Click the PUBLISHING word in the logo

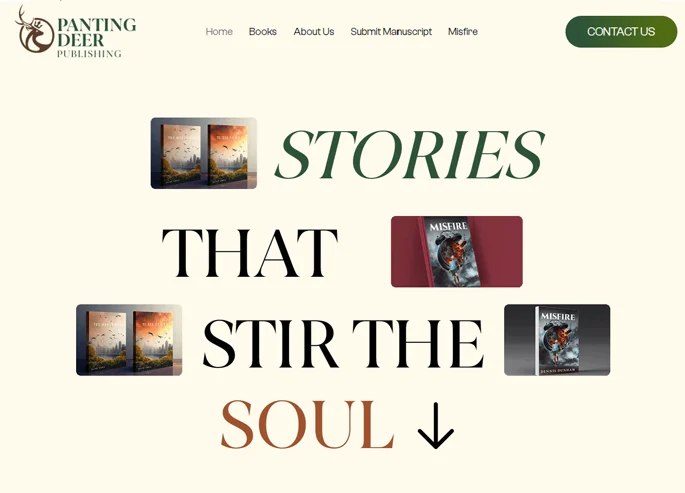pyautogui.click(x=89, y=54)
